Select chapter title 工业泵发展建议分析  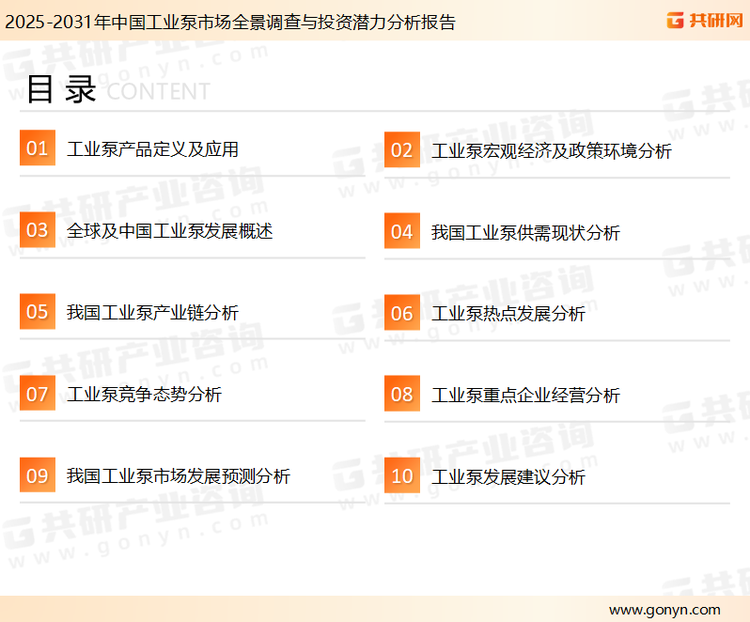tap(508, 478)
